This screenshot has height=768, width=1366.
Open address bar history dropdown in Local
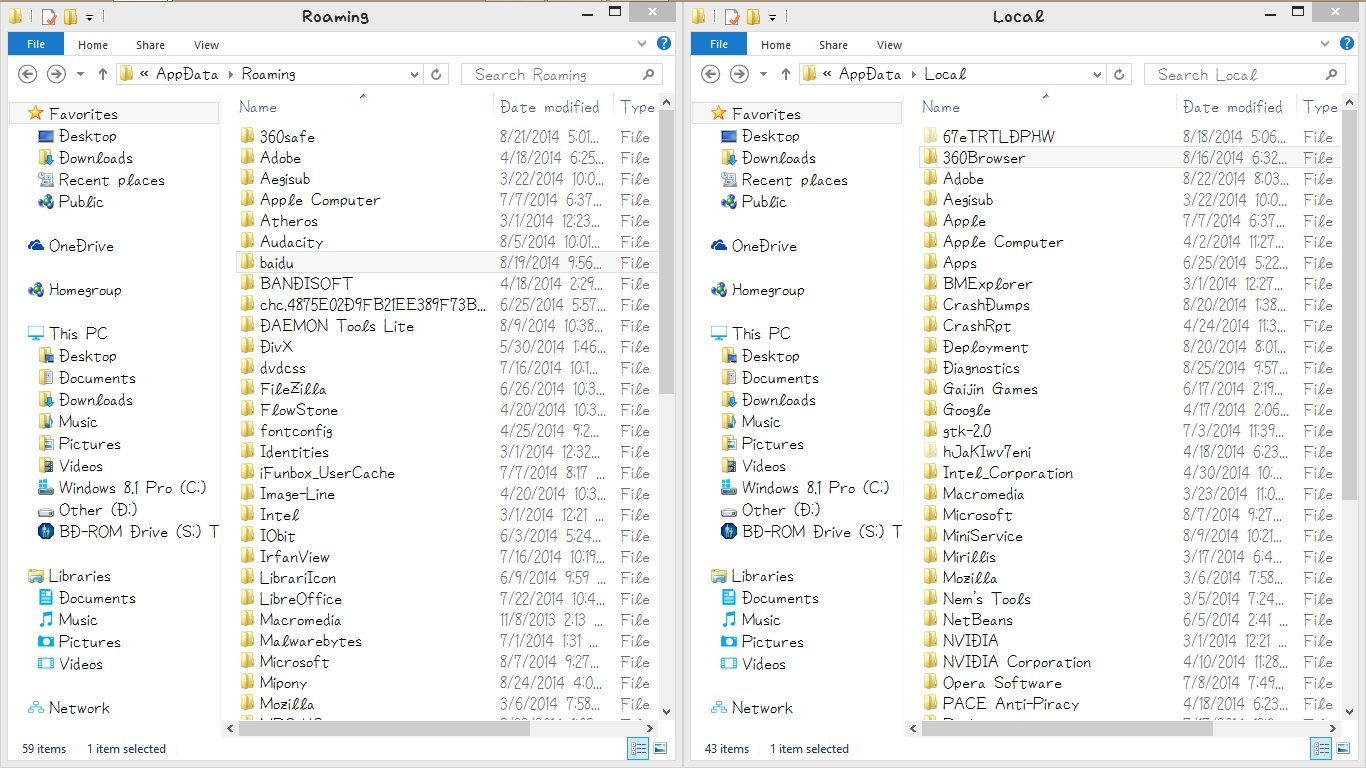pos(1098,74)
